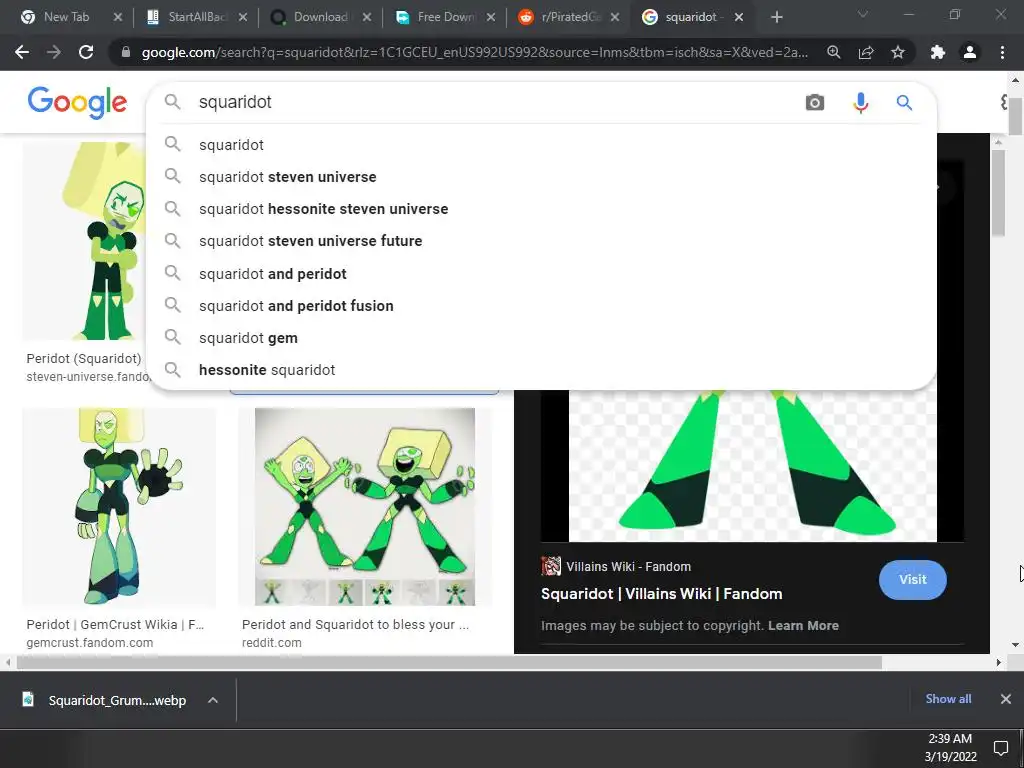This screenshot has height=768, width=1024.
Task: View site security lock icon
Action: [x=126, y=52]
